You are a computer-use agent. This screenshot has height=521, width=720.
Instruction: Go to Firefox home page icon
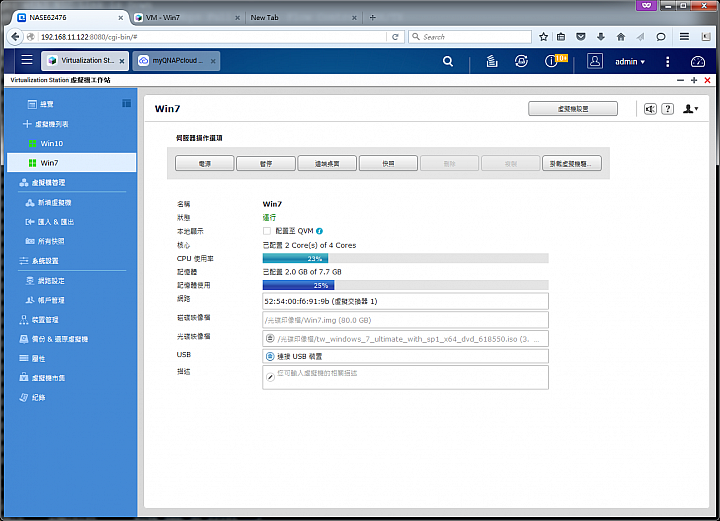[621, 37]
